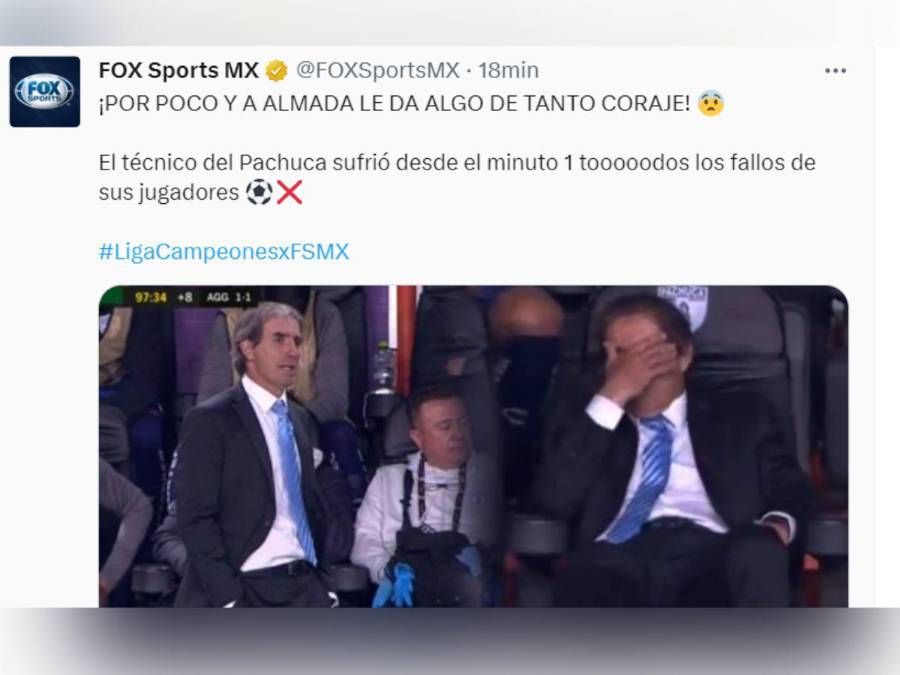This screenshot has width=900, height=675.
Task: Click the AGG 1-1 aggregate score overlay
Action: (229, 297)
